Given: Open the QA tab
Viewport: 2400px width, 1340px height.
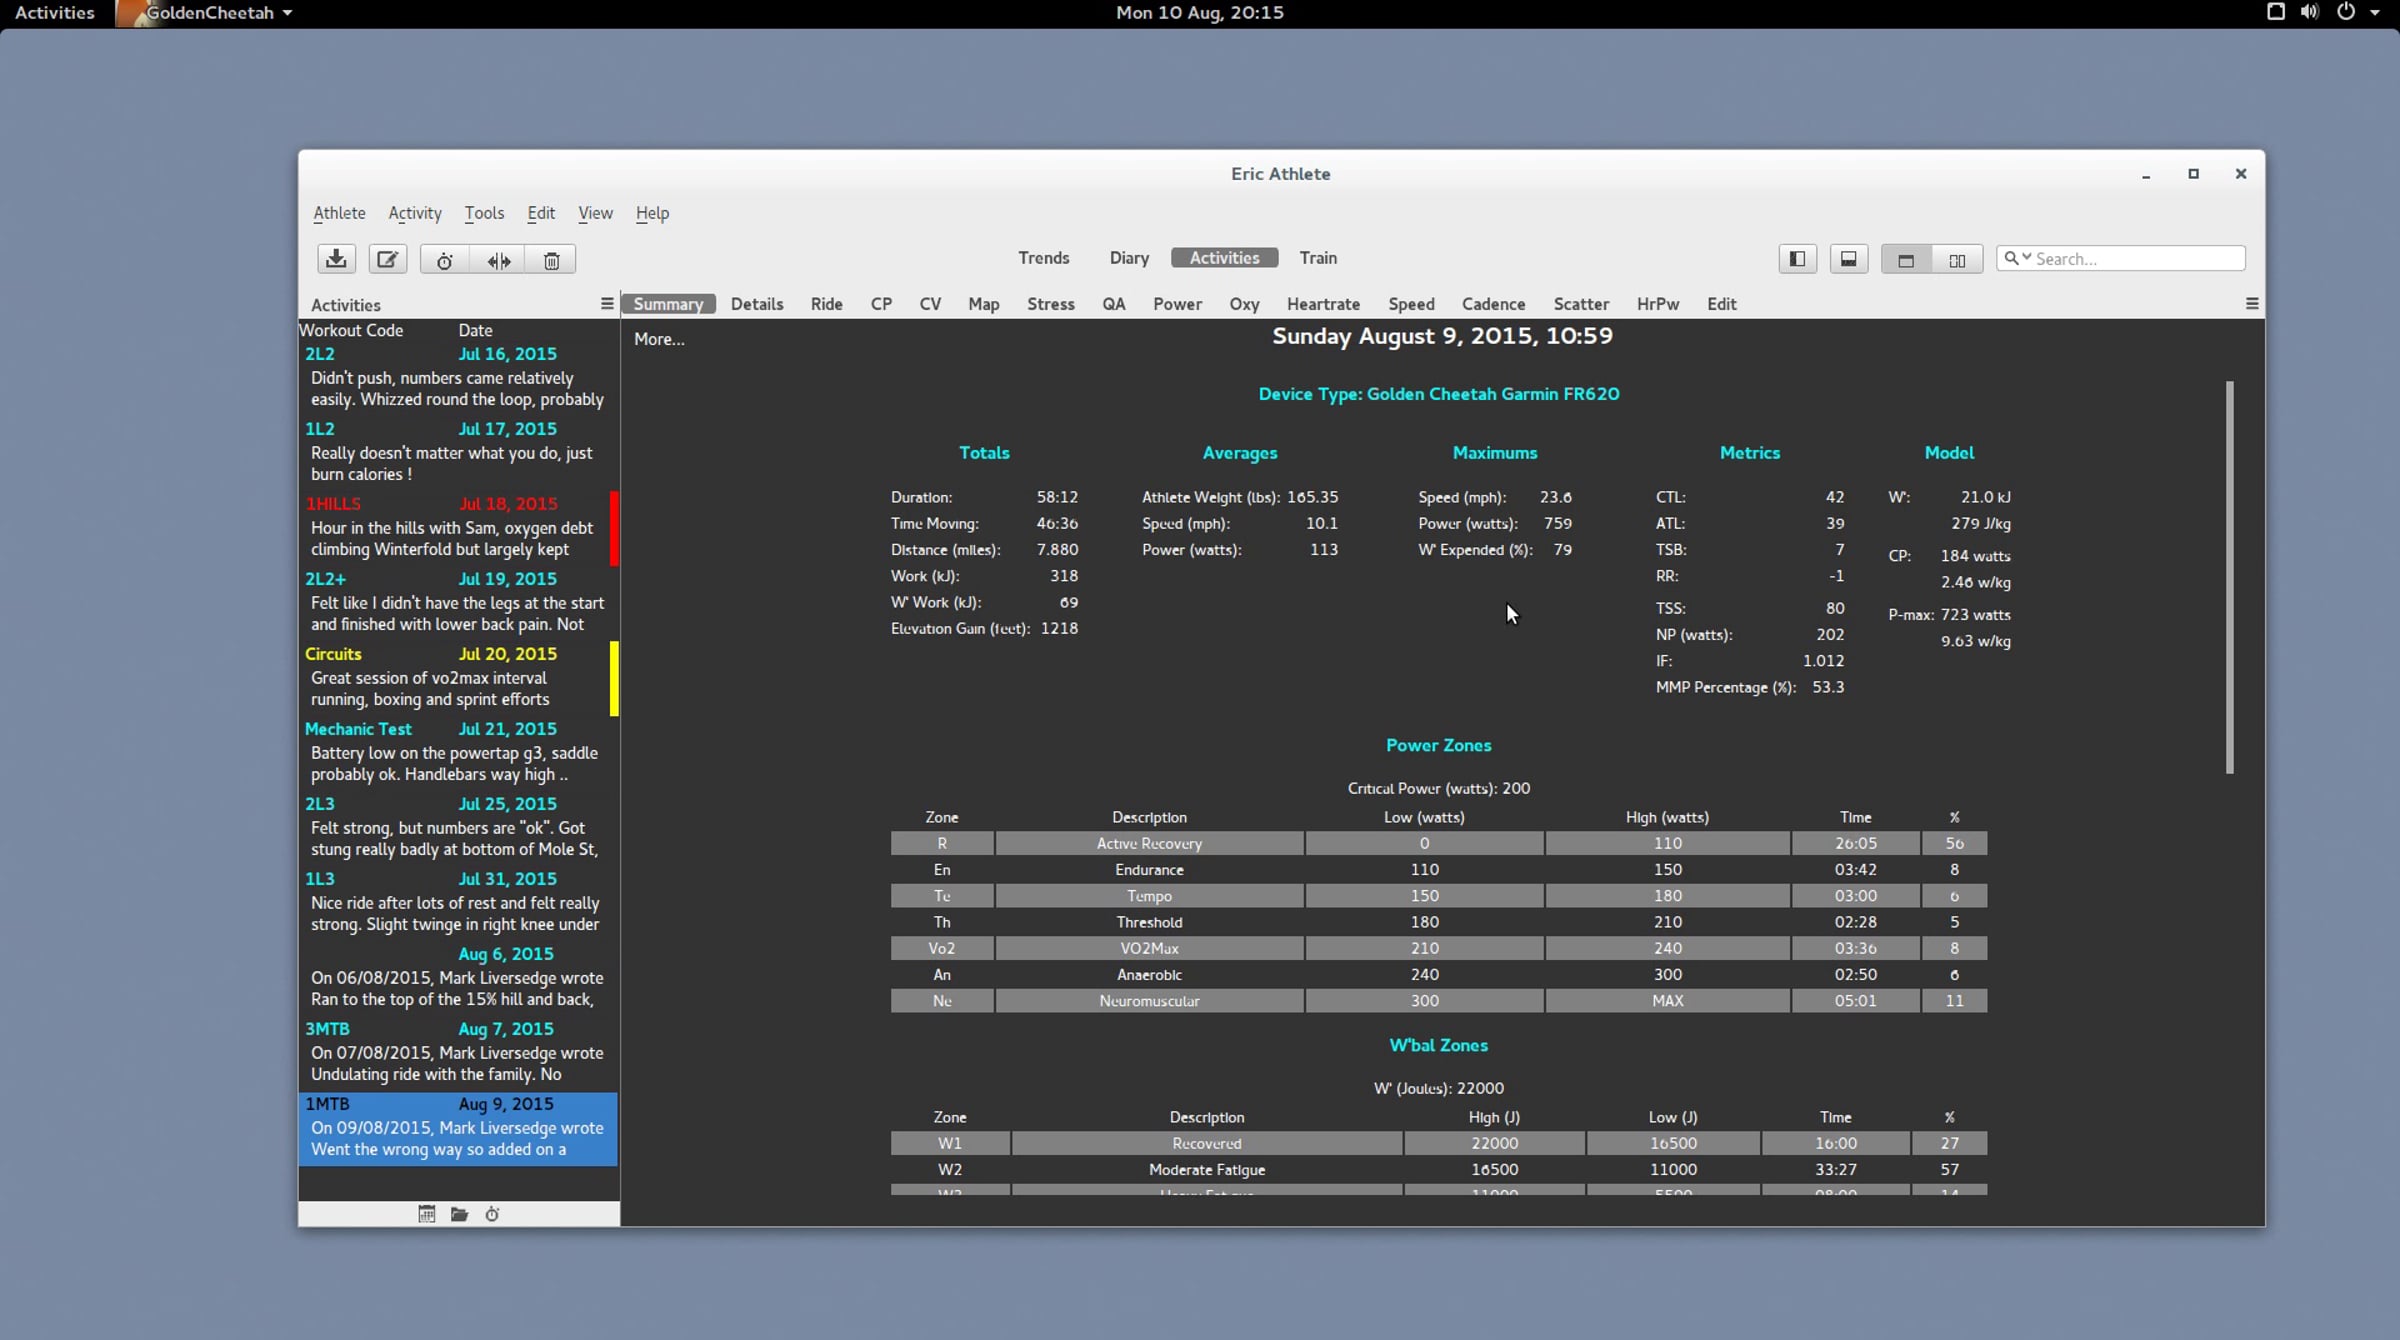Looking at the screenshot, I should tap(1114, 303).
